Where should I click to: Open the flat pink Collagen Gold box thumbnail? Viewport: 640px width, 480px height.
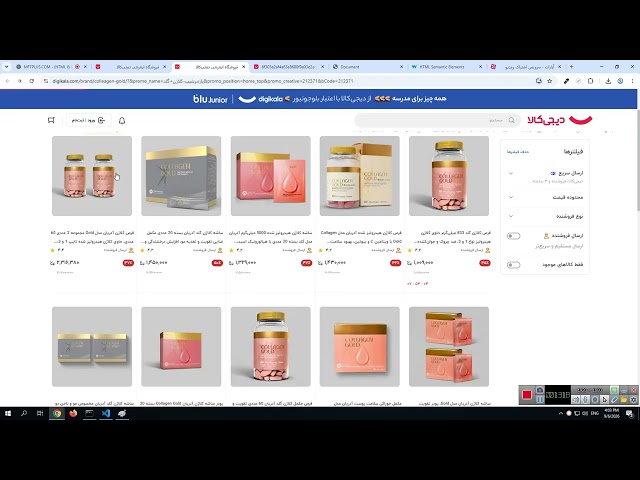[360, 347]
